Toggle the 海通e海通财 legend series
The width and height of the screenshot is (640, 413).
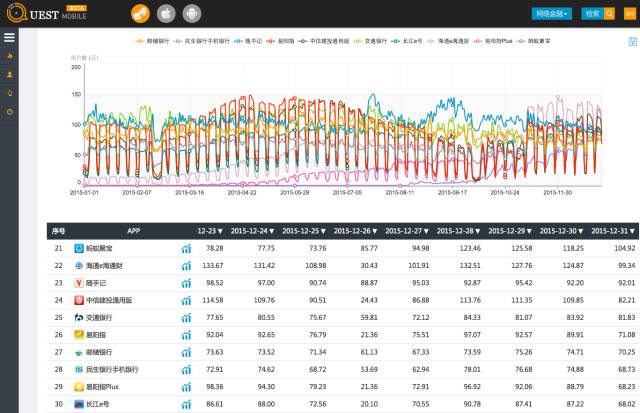tap(448, 41)
